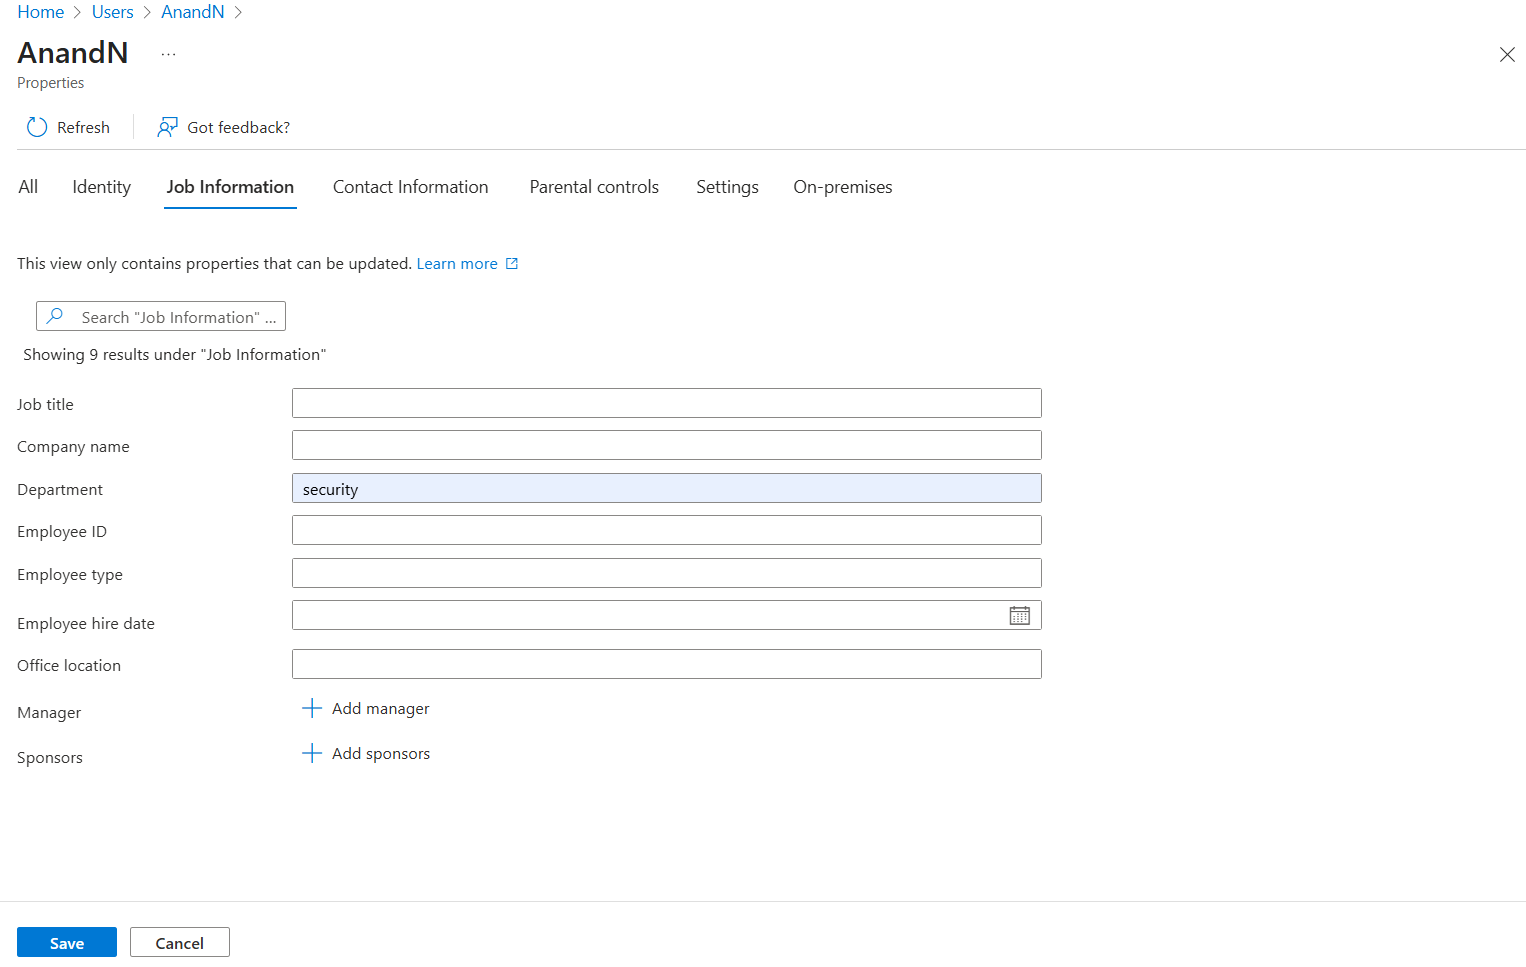Open the Settings tab

click(x=727, y=187)
